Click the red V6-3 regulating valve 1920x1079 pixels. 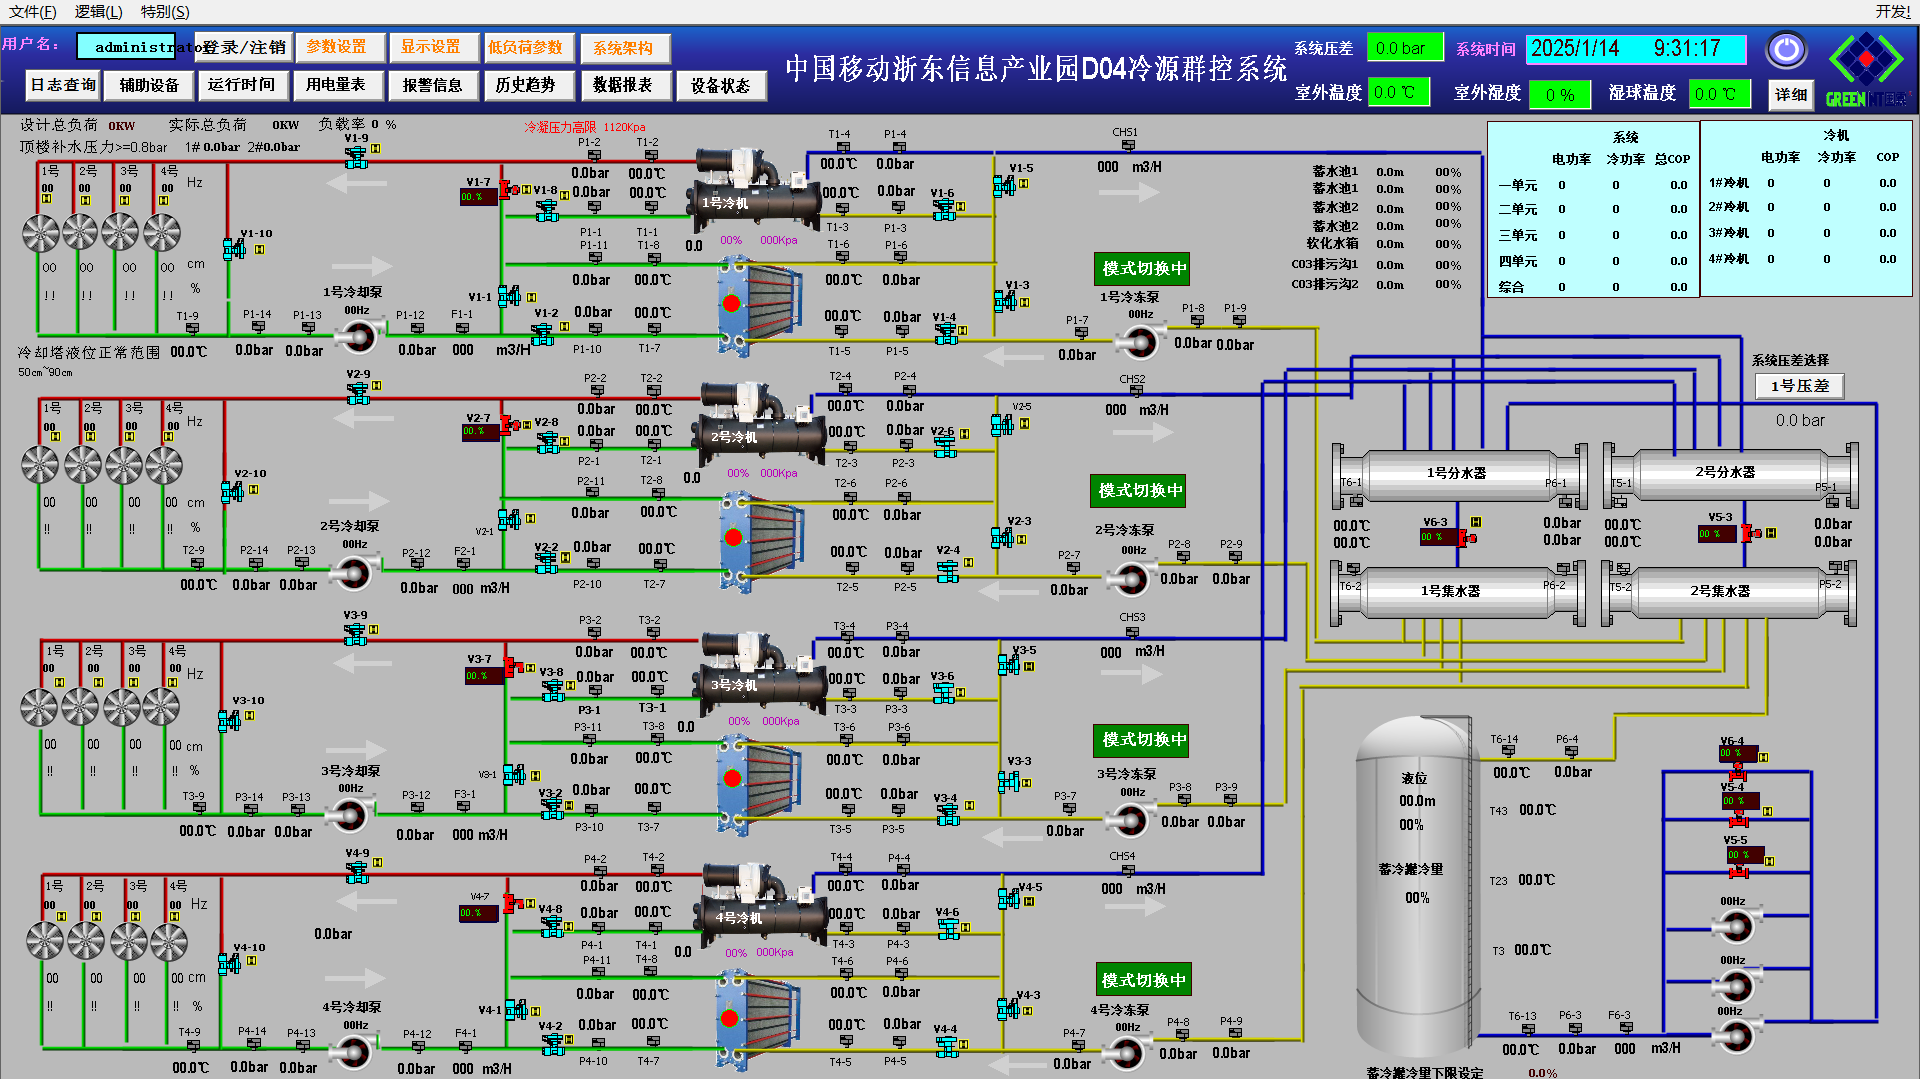click(1466, 538)
